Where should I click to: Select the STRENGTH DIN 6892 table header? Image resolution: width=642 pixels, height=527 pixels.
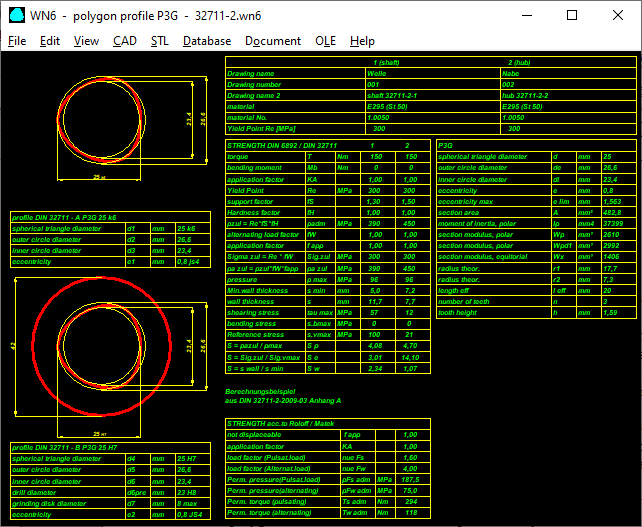click(280, 146)
